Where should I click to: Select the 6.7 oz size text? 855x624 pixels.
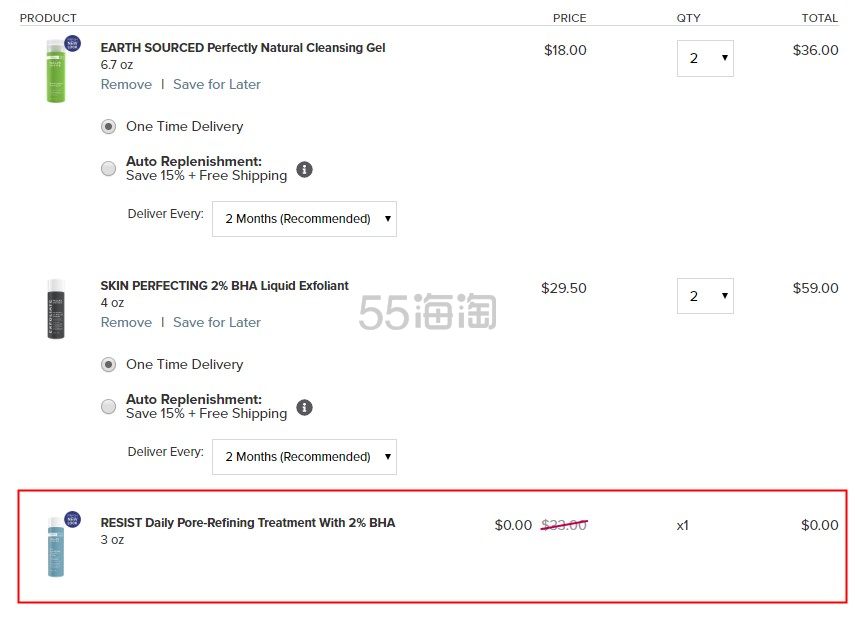click(117, 65)
